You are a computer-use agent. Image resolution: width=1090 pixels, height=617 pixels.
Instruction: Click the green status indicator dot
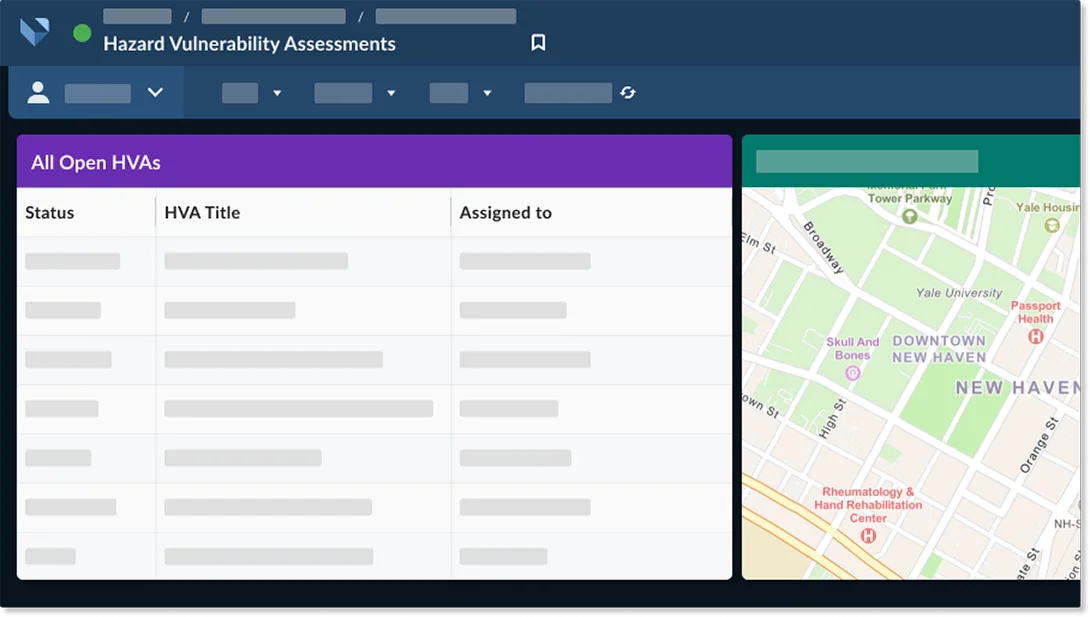82,33
